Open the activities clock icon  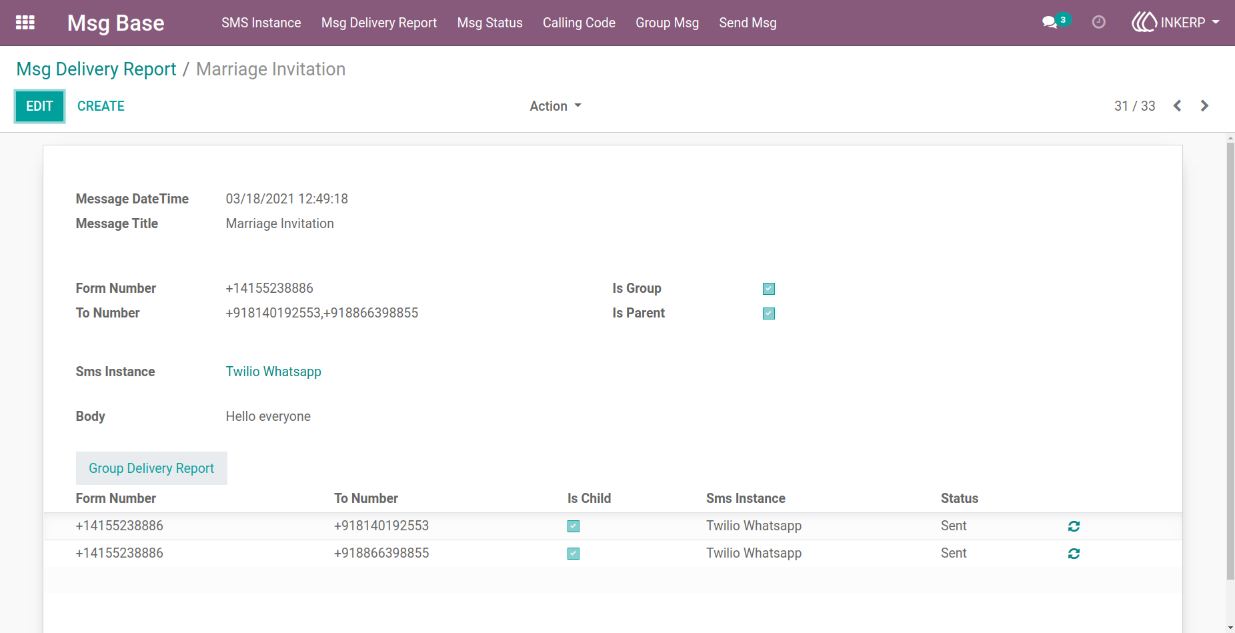pos(1099,22)
